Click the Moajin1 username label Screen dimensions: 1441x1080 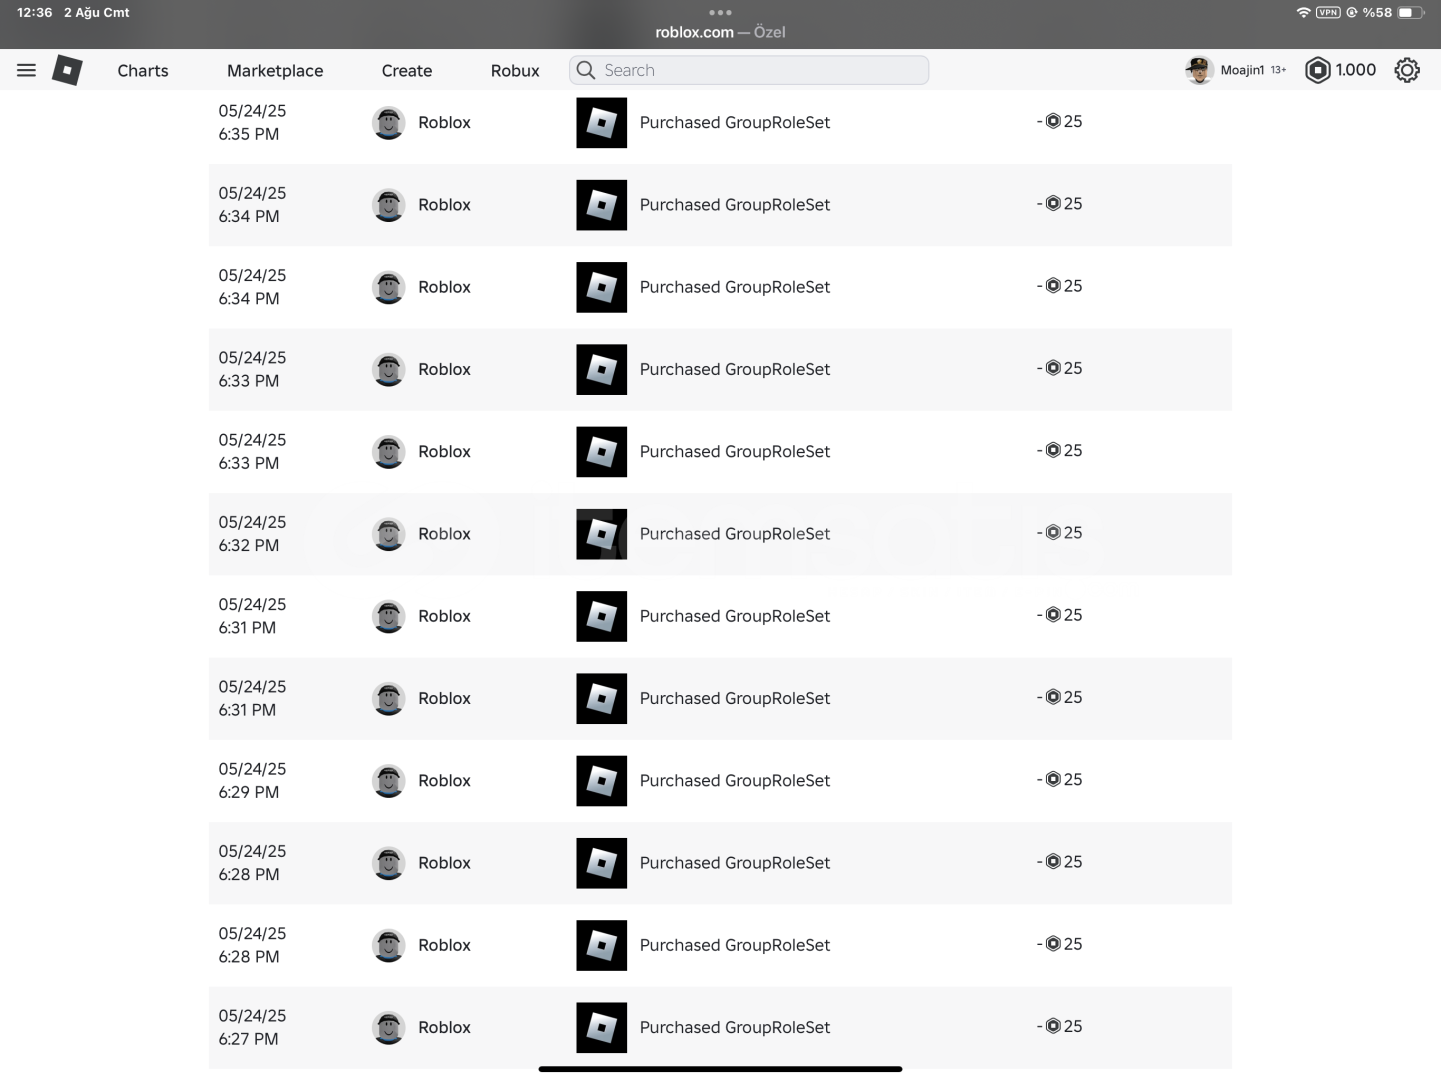pos(1242,70)
